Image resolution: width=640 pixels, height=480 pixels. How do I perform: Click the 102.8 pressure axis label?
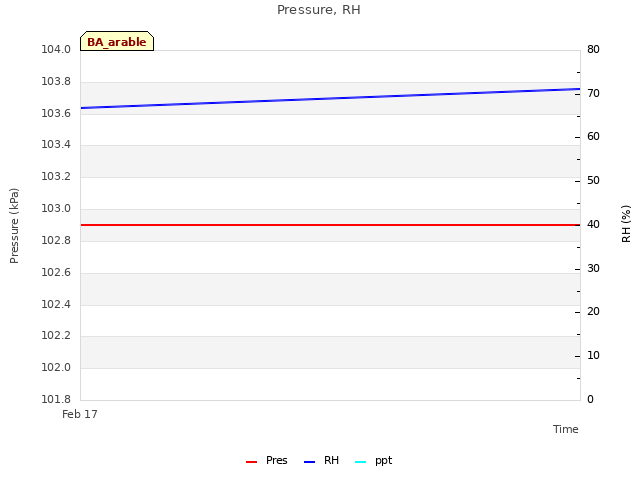click(x=56, y=240)
